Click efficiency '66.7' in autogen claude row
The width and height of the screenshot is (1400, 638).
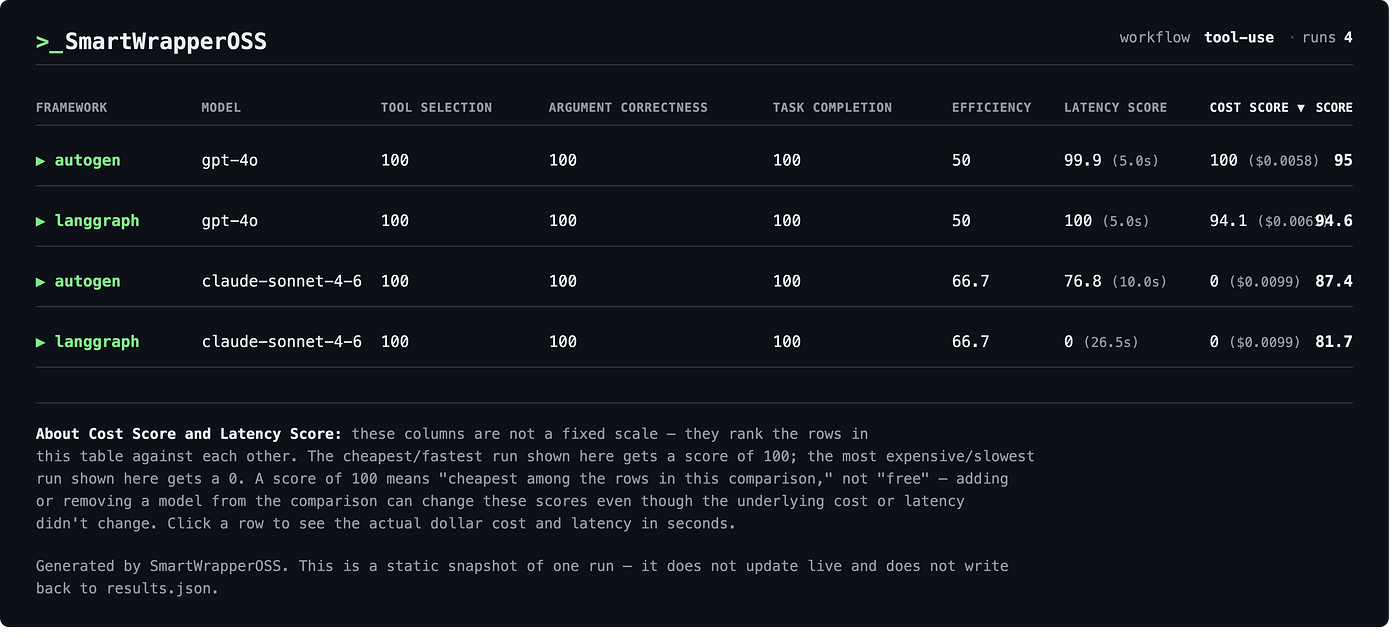coord(970,282)
